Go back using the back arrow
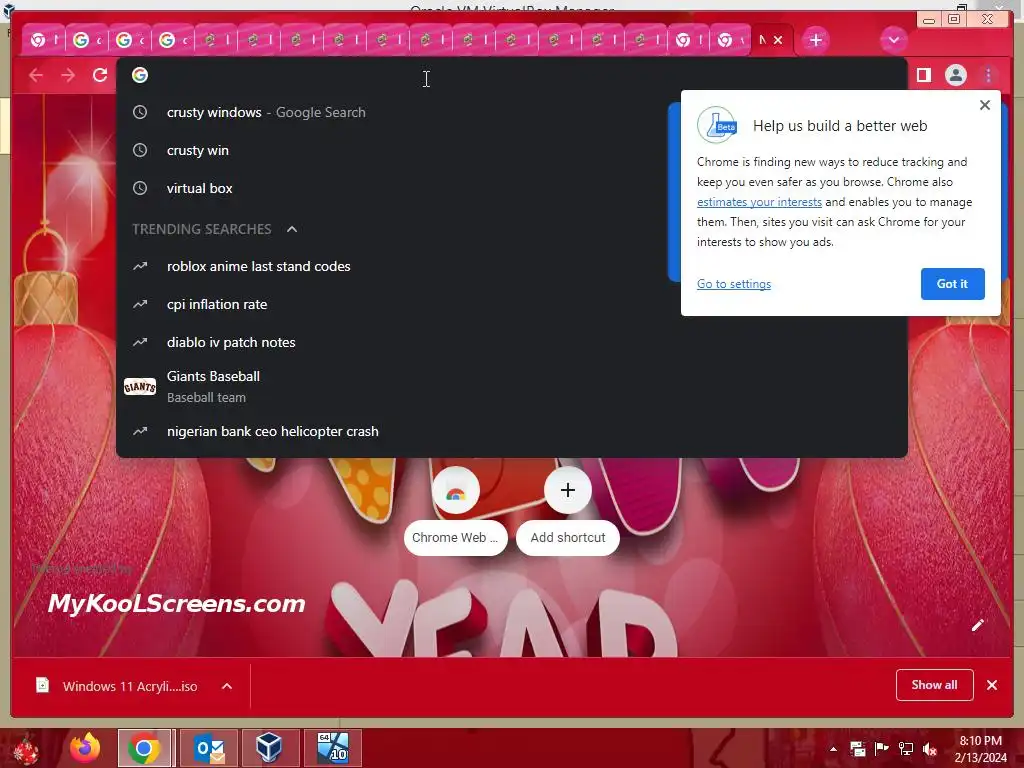This screenshot has width=1024, height=768. [36, 75]
